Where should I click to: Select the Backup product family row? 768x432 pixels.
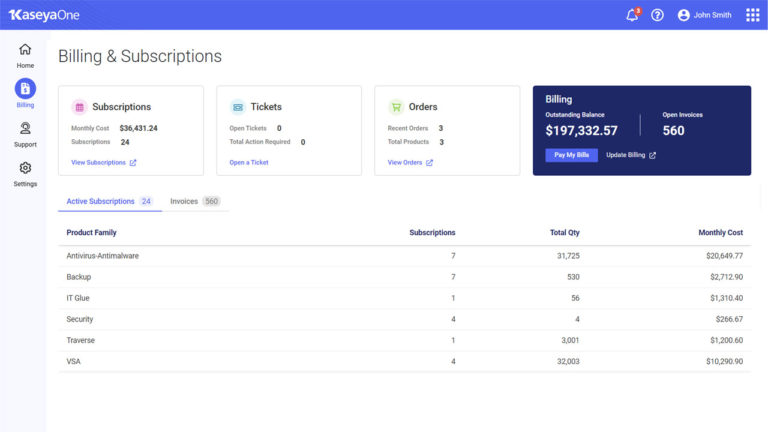[405, 277]
